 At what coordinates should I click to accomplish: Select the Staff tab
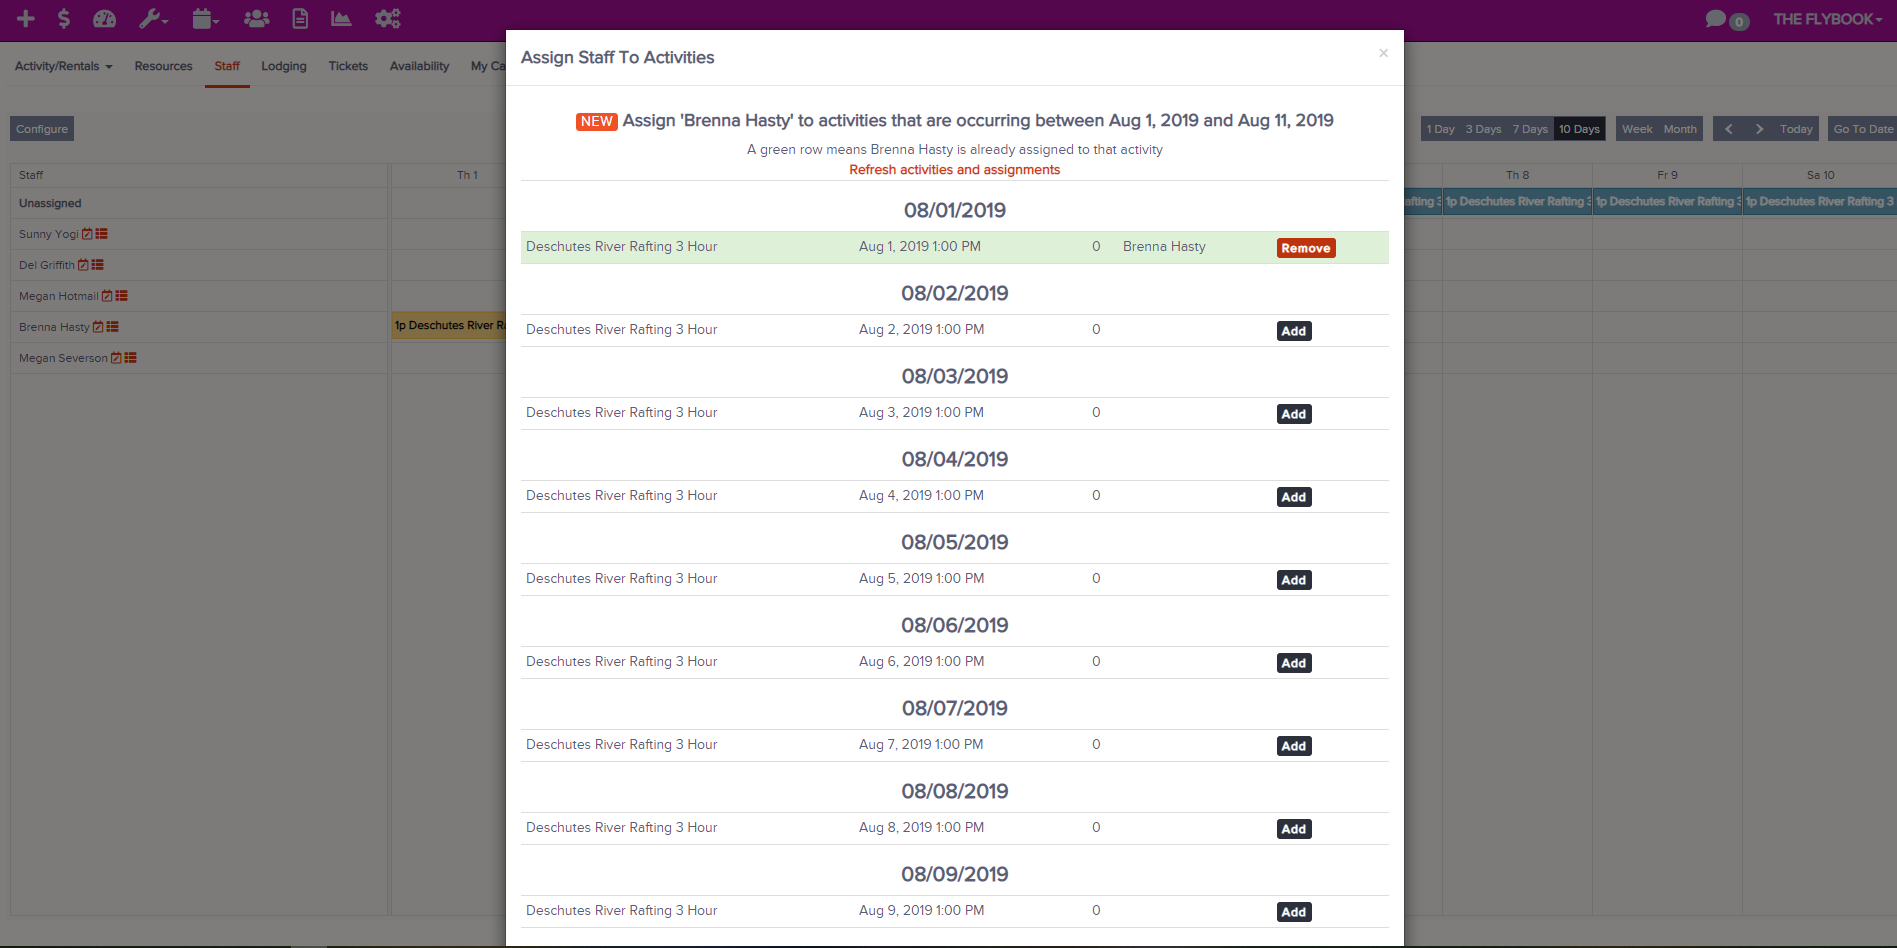point(227,66)
